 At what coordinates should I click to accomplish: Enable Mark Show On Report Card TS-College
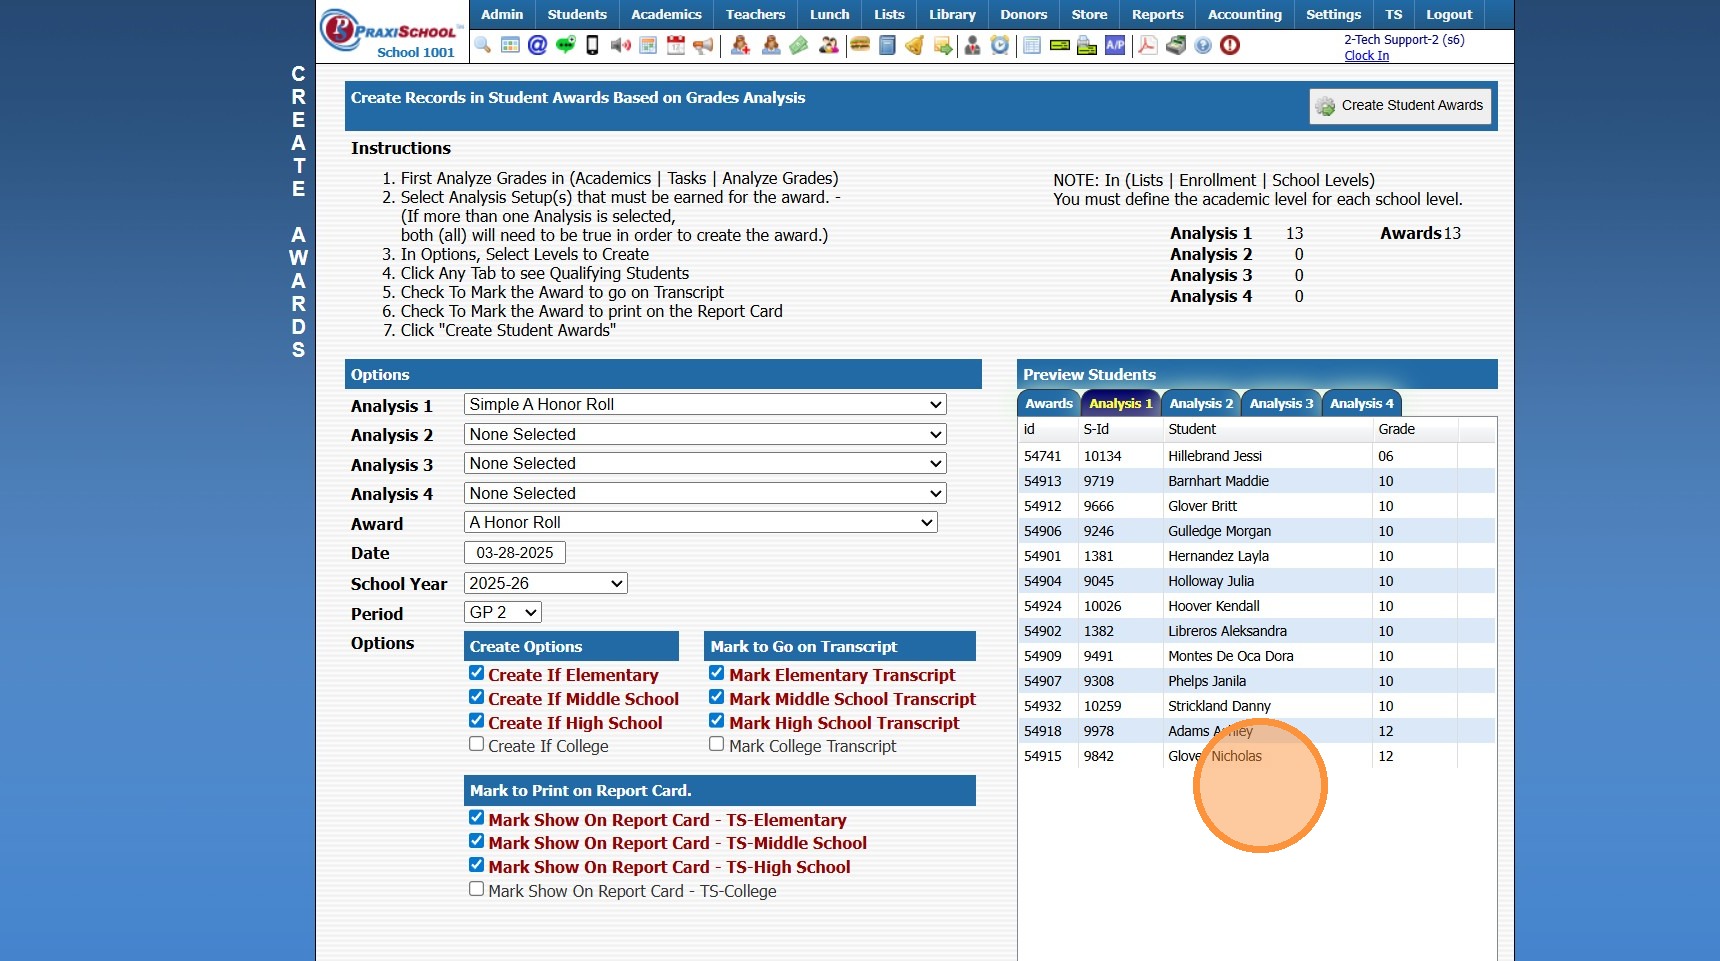pos(477,889)
